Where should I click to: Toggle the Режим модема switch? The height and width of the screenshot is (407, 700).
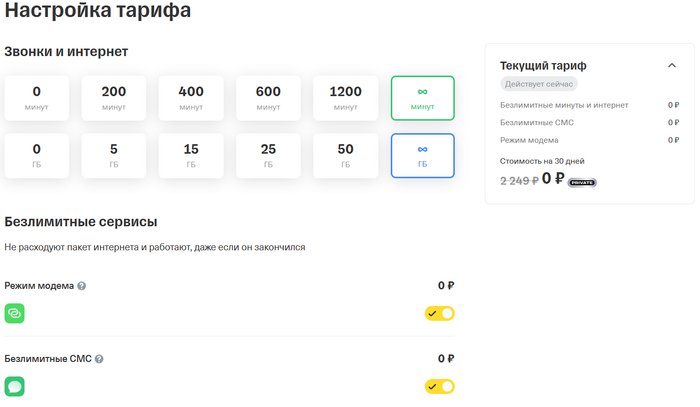tap(440, 313)
